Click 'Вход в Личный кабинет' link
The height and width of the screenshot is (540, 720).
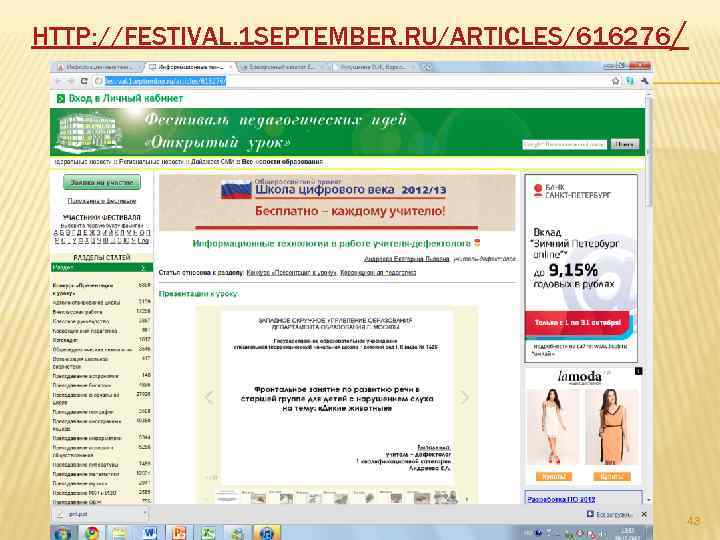(x=125, y=99)
